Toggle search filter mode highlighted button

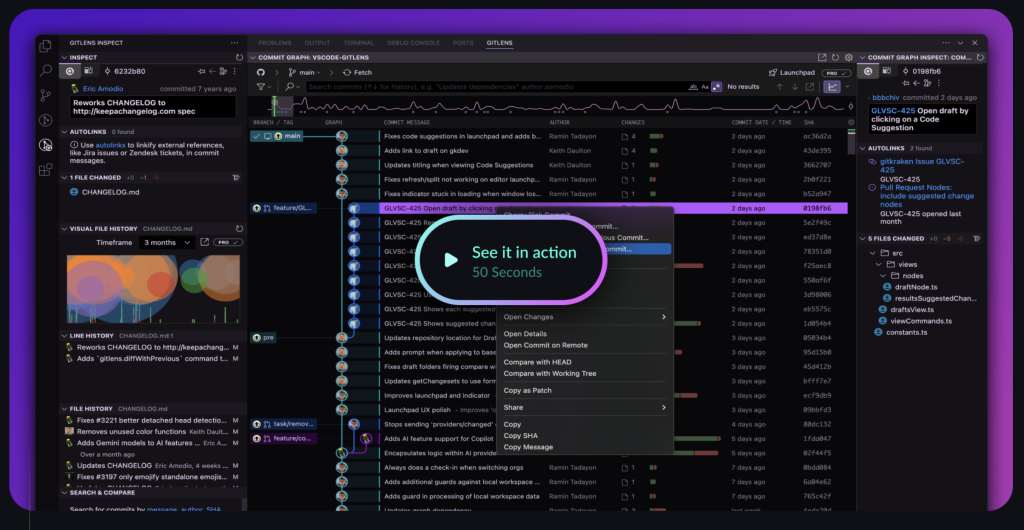(x=716, y=86)
